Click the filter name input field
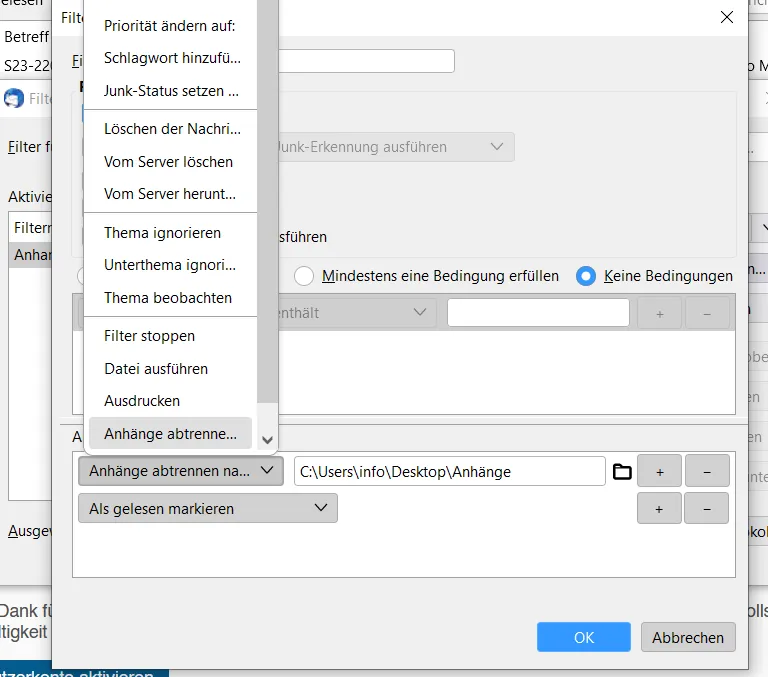 366,61
